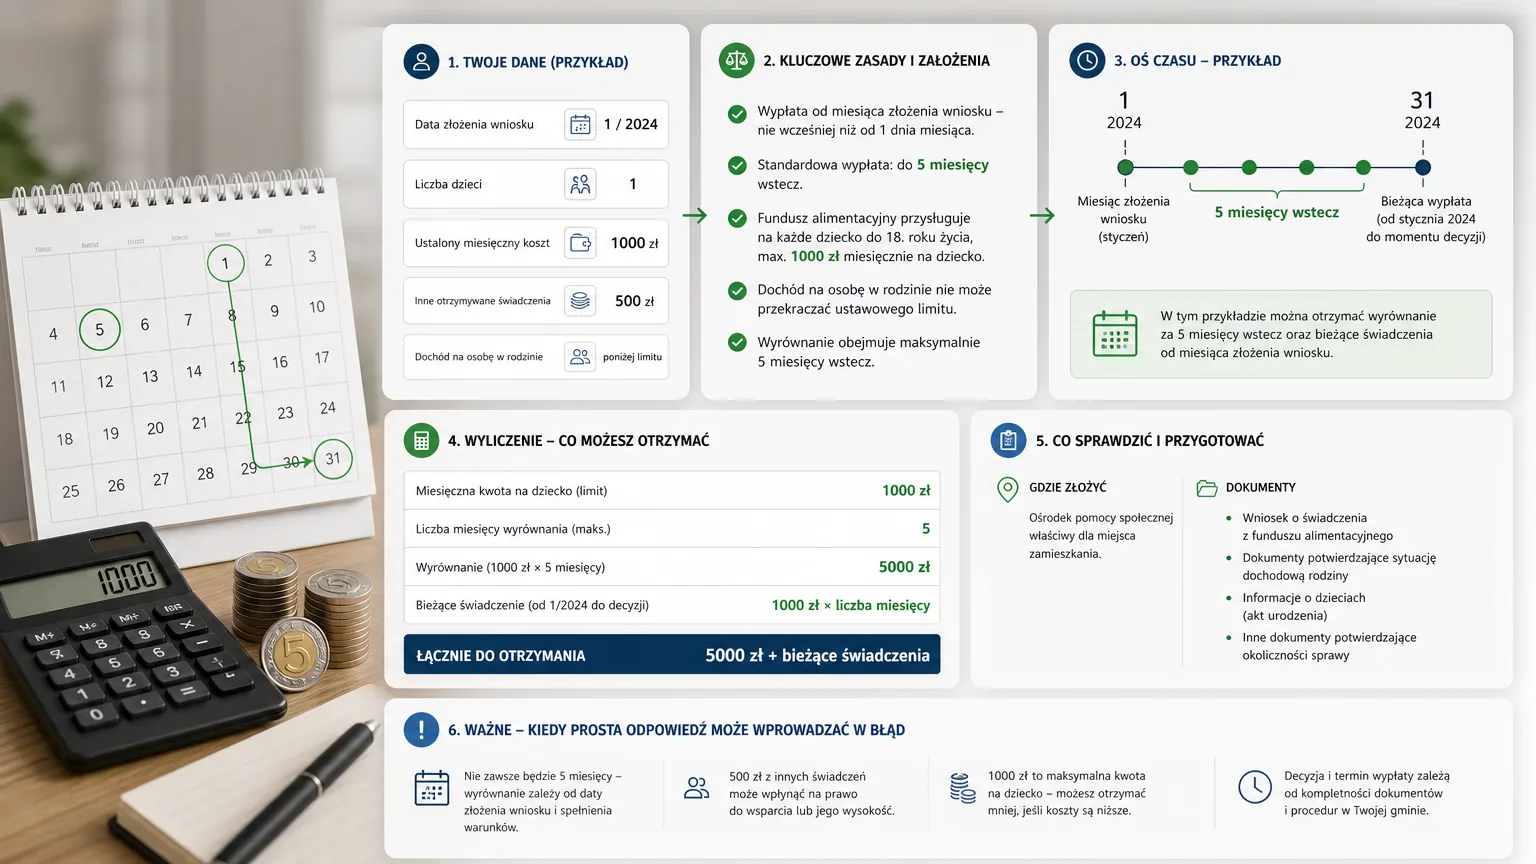This screenshot has width=1536, height=864.
Task: Select the children icon in "Liczba dzieci" row
Action: (580, 184)
